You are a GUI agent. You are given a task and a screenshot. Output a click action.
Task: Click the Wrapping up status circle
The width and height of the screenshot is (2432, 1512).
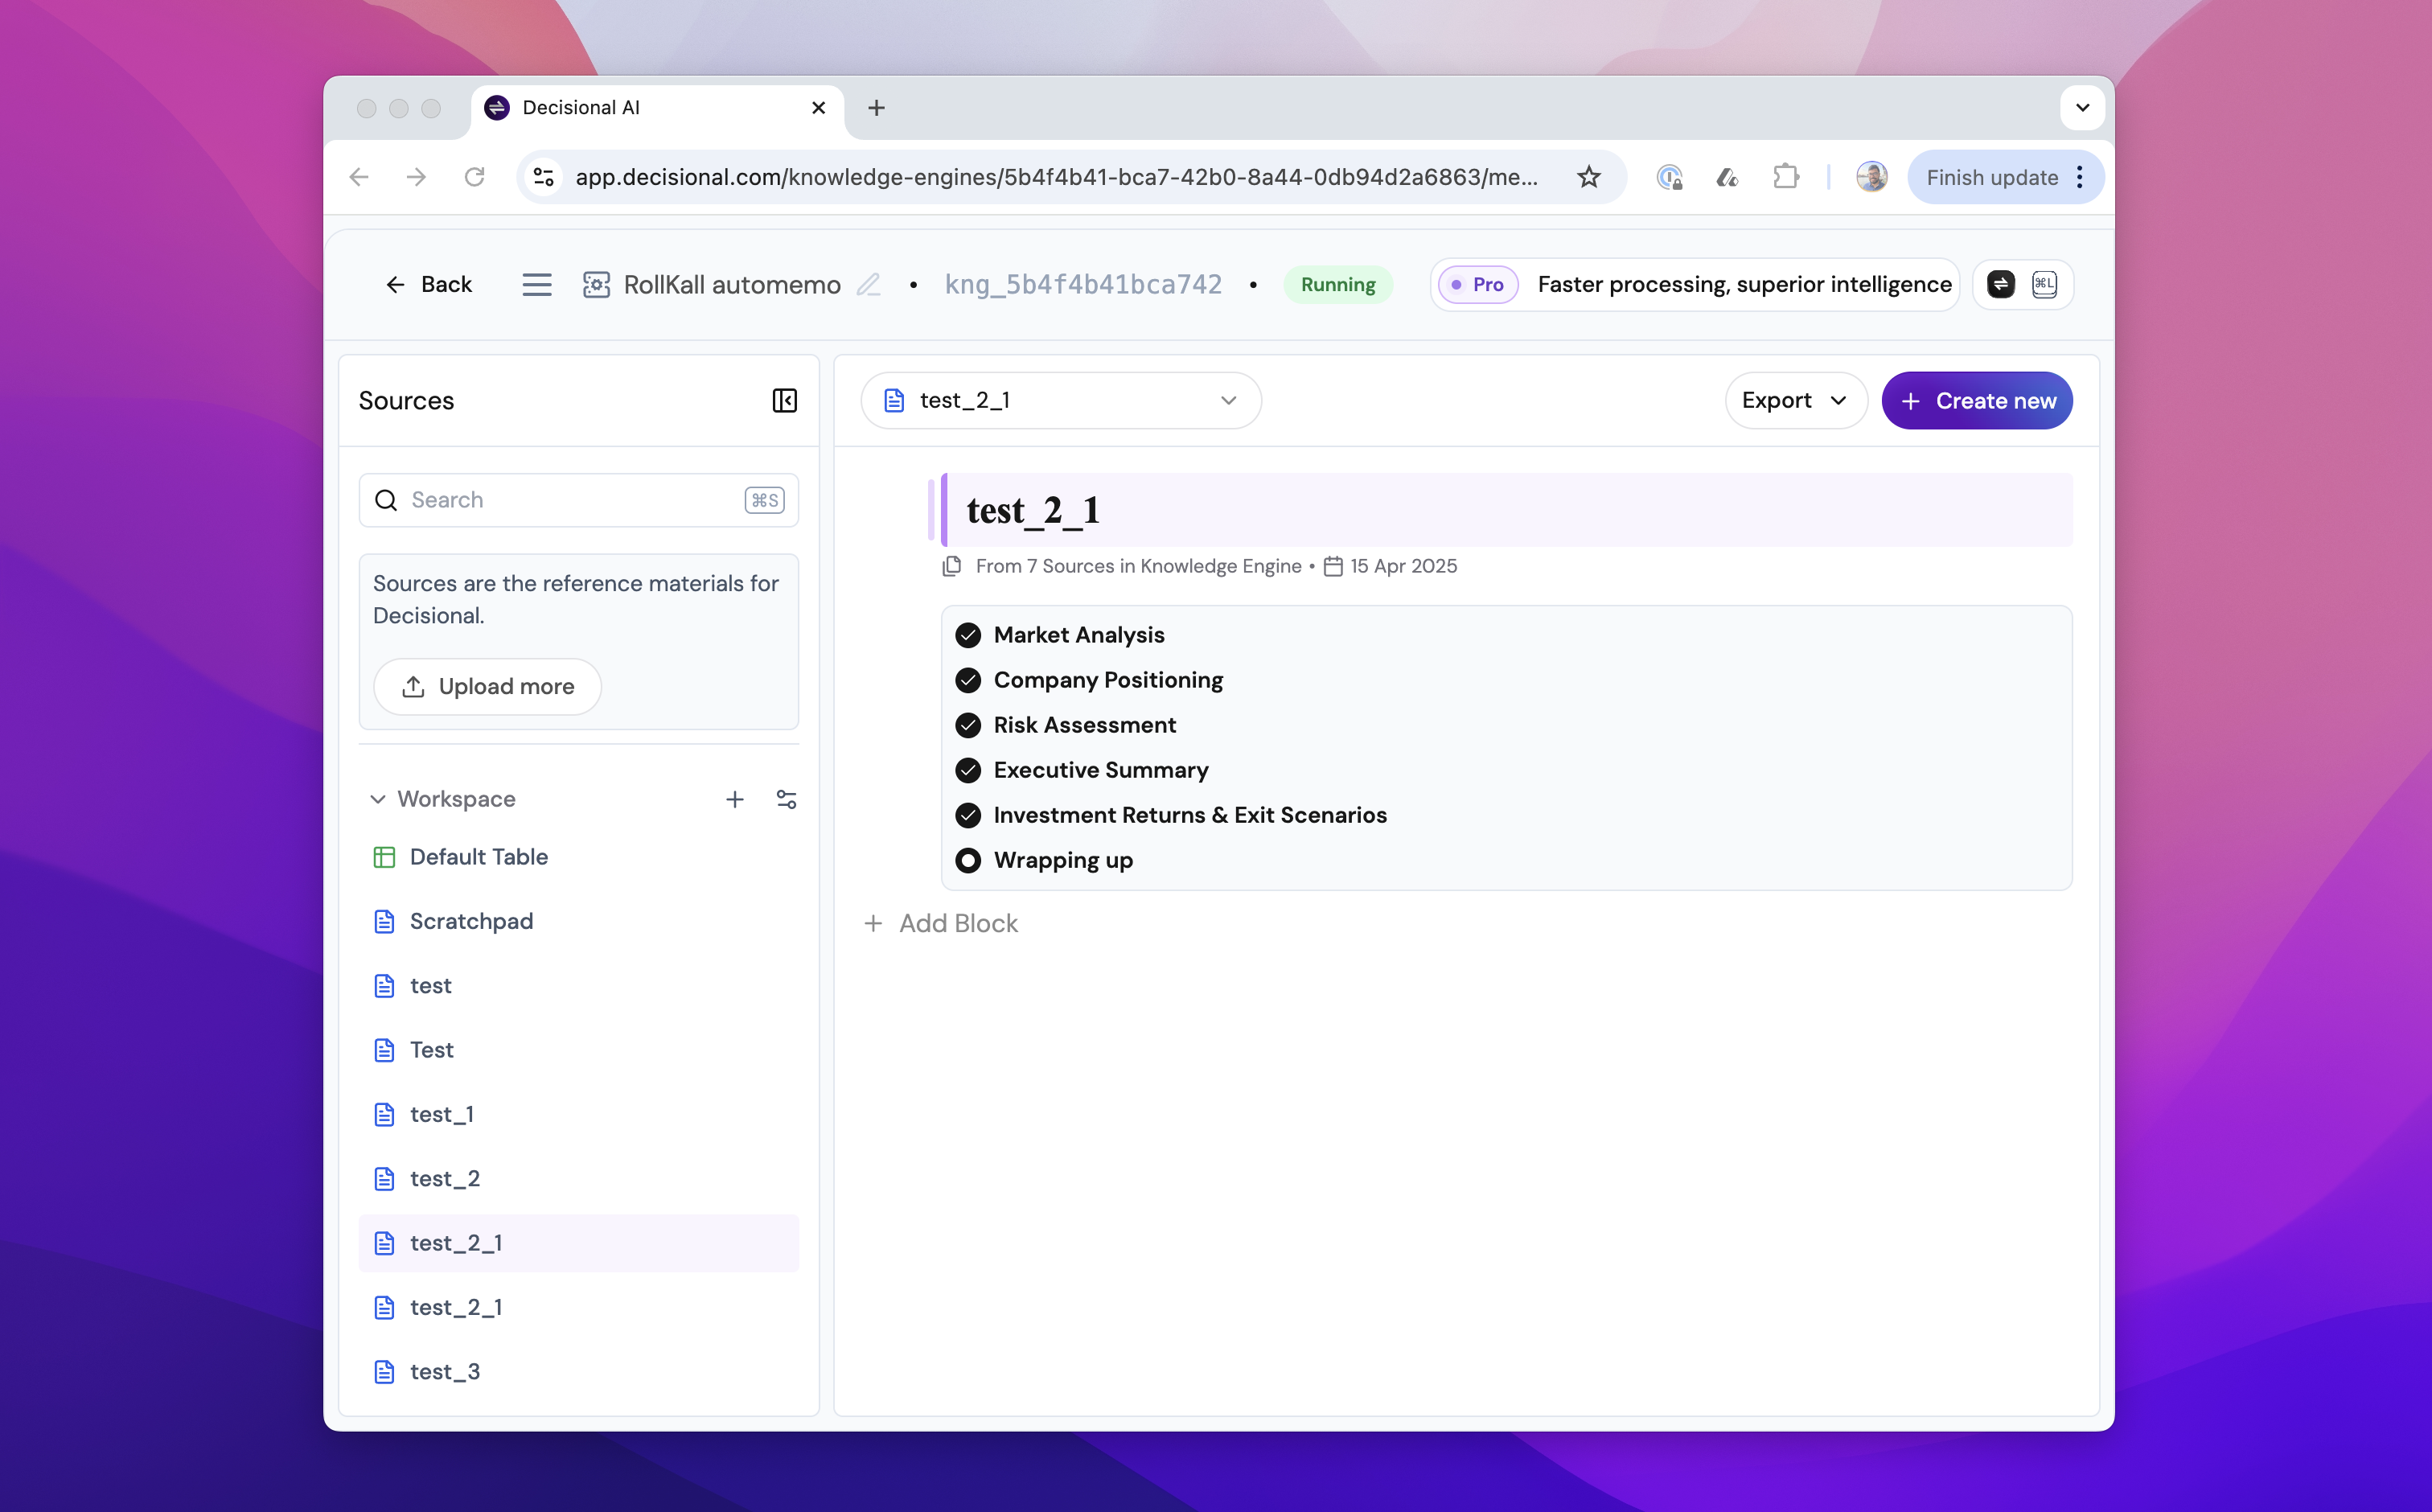click(x=967, y=860)
